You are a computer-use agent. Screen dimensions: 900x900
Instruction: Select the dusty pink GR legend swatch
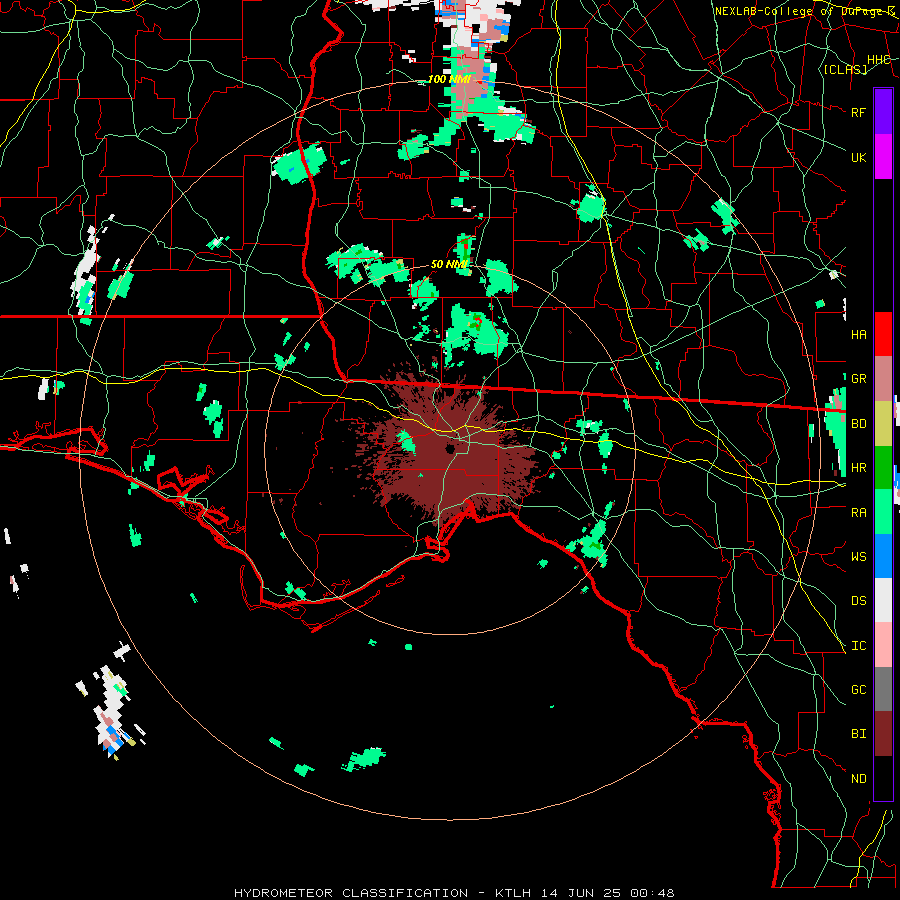click(883, 379)
